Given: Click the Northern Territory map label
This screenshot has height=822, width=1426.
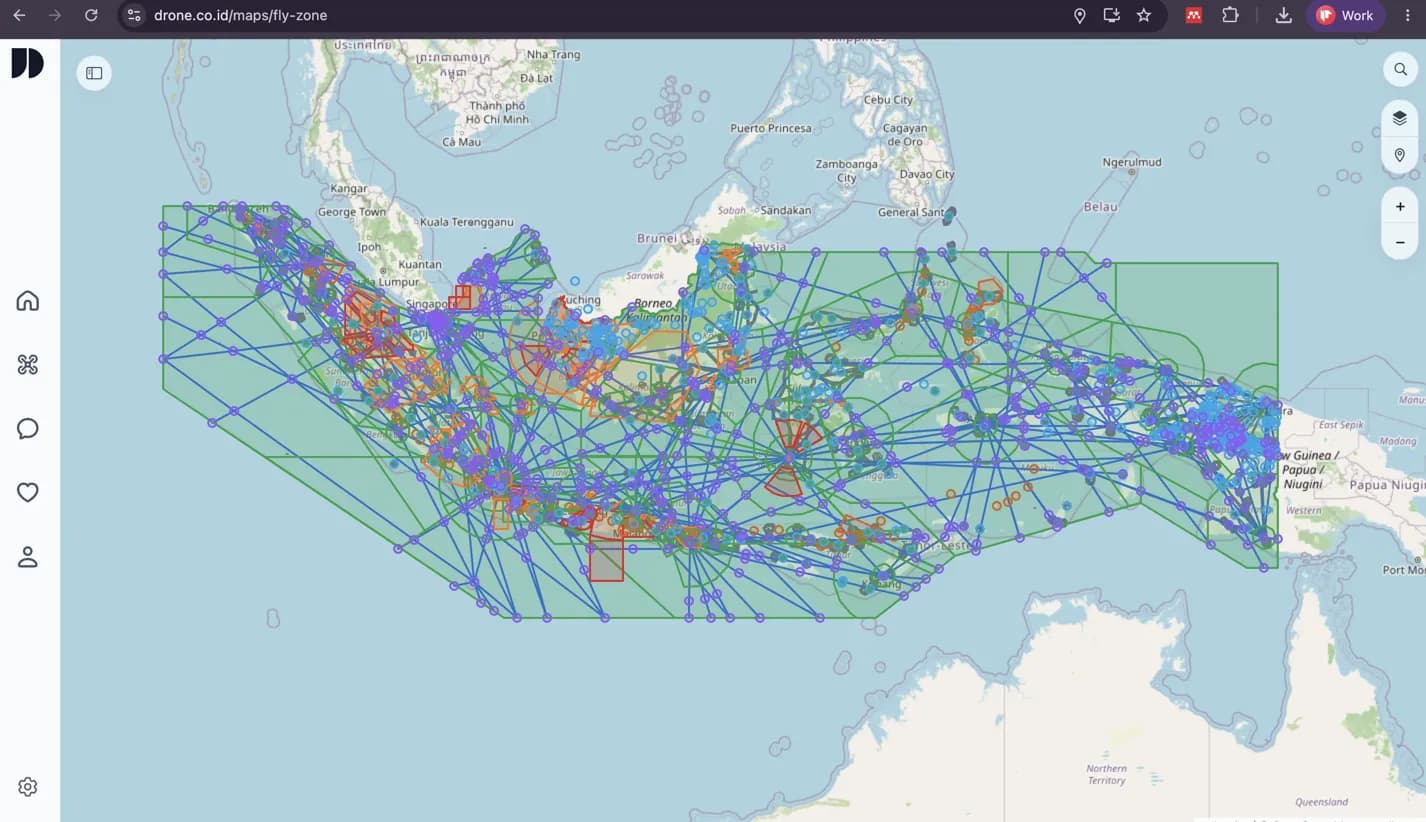Looking at the screenshot, I should coord(1106,774).
